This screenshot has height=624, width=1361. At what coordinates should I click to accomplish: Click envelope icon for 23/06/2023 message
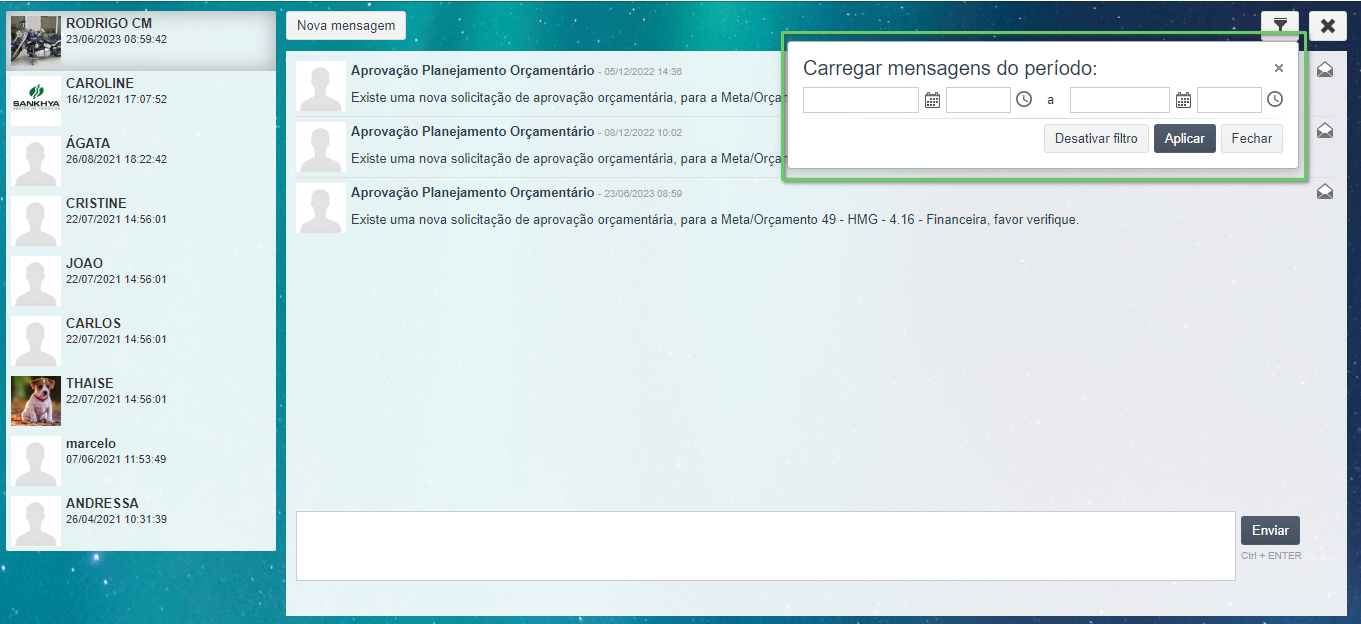[x=1325, y=192]
